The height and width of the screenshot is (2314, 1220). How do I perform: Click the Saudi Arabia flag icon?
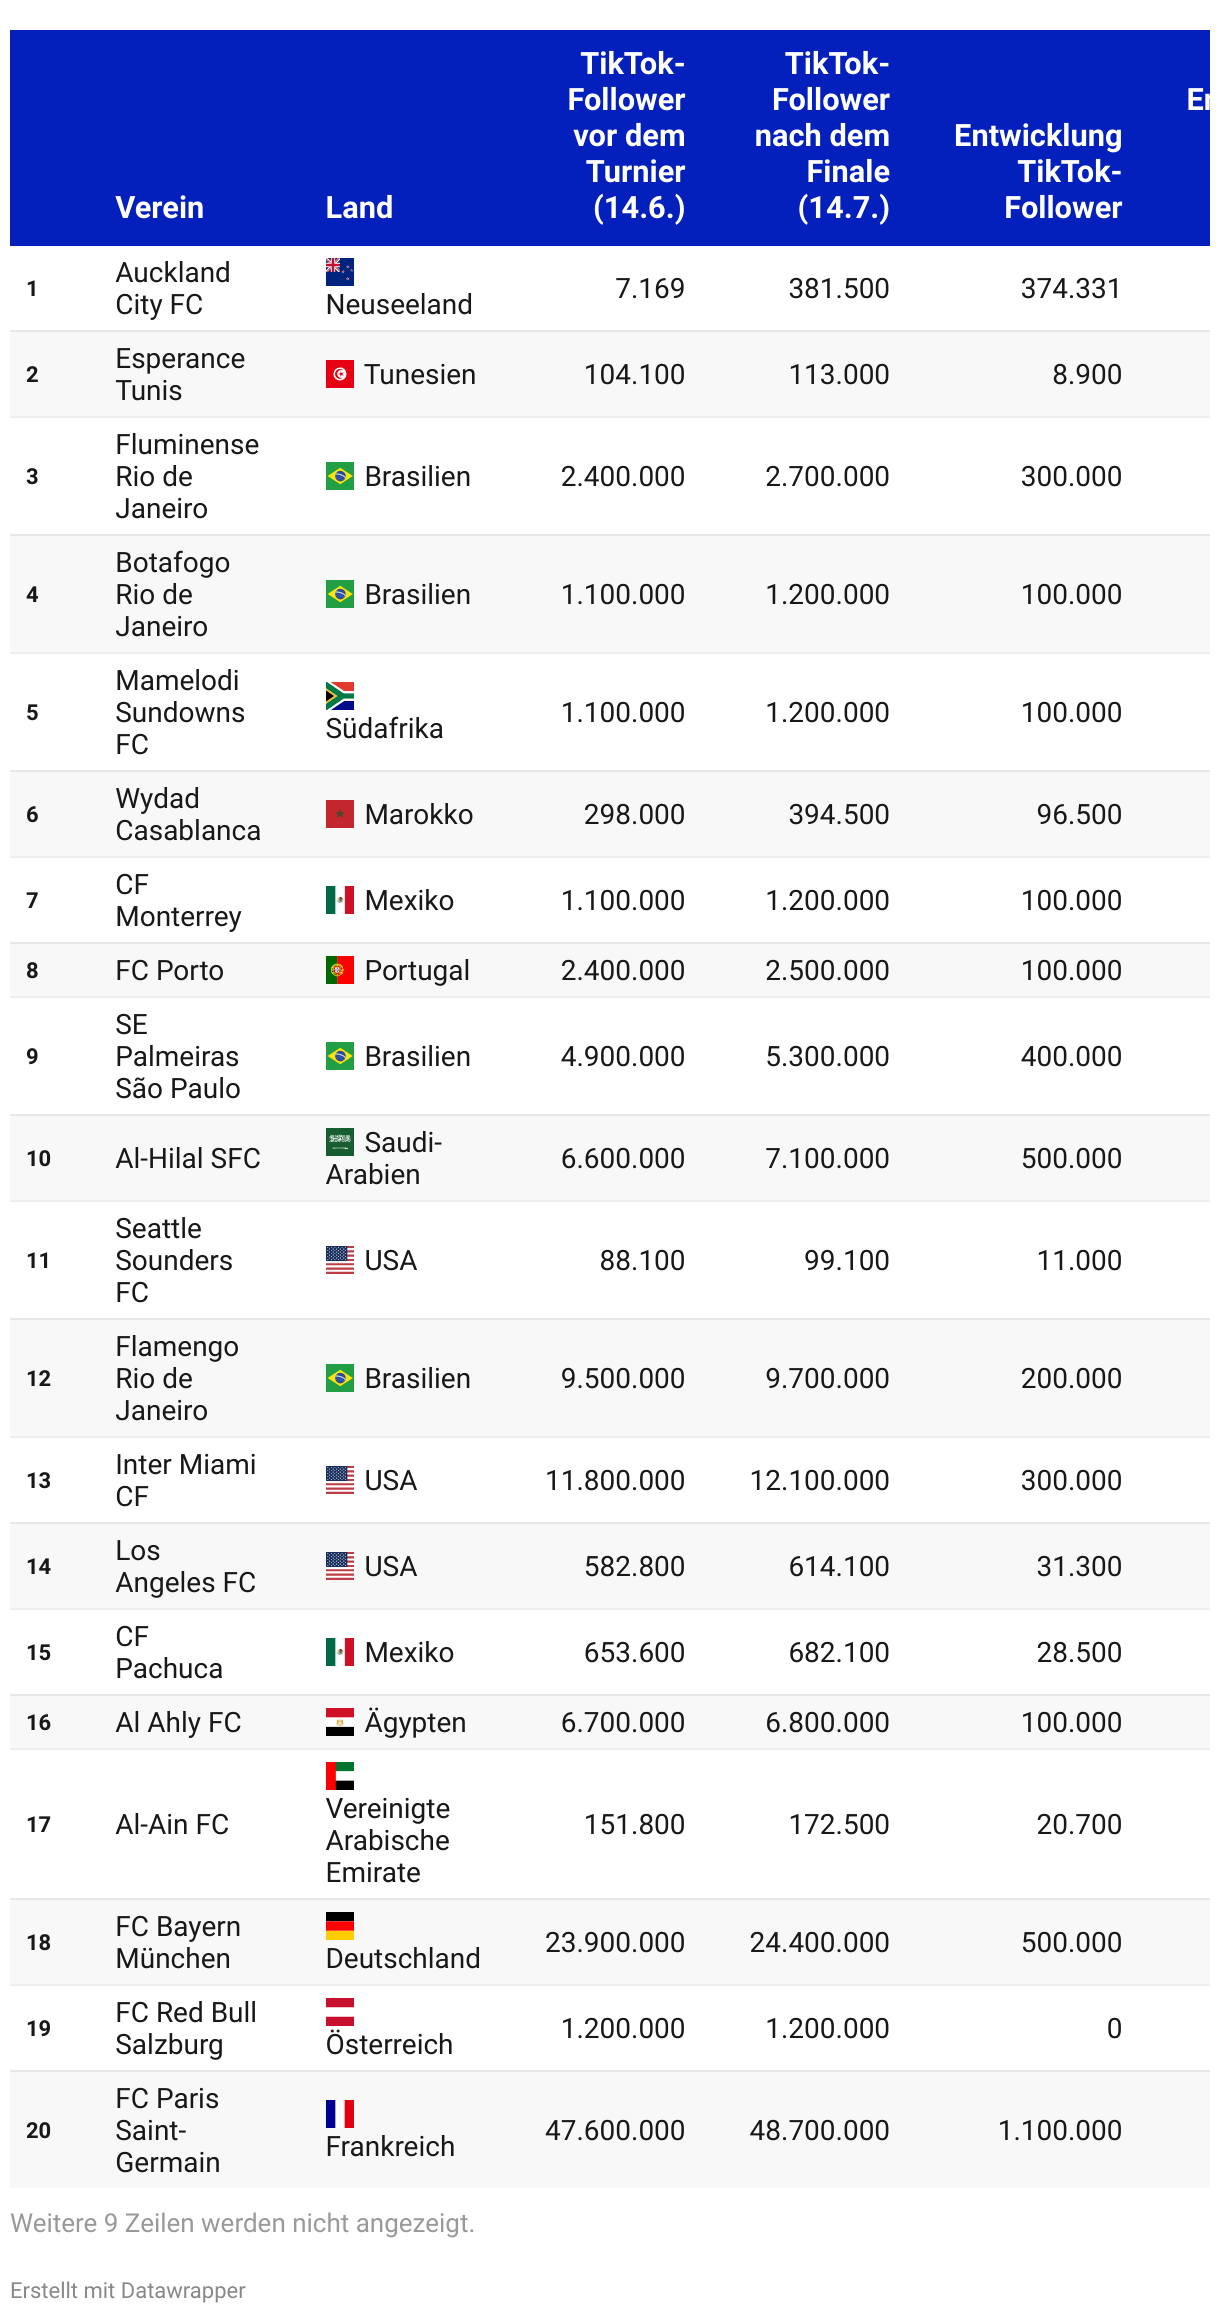point(340,1142)
